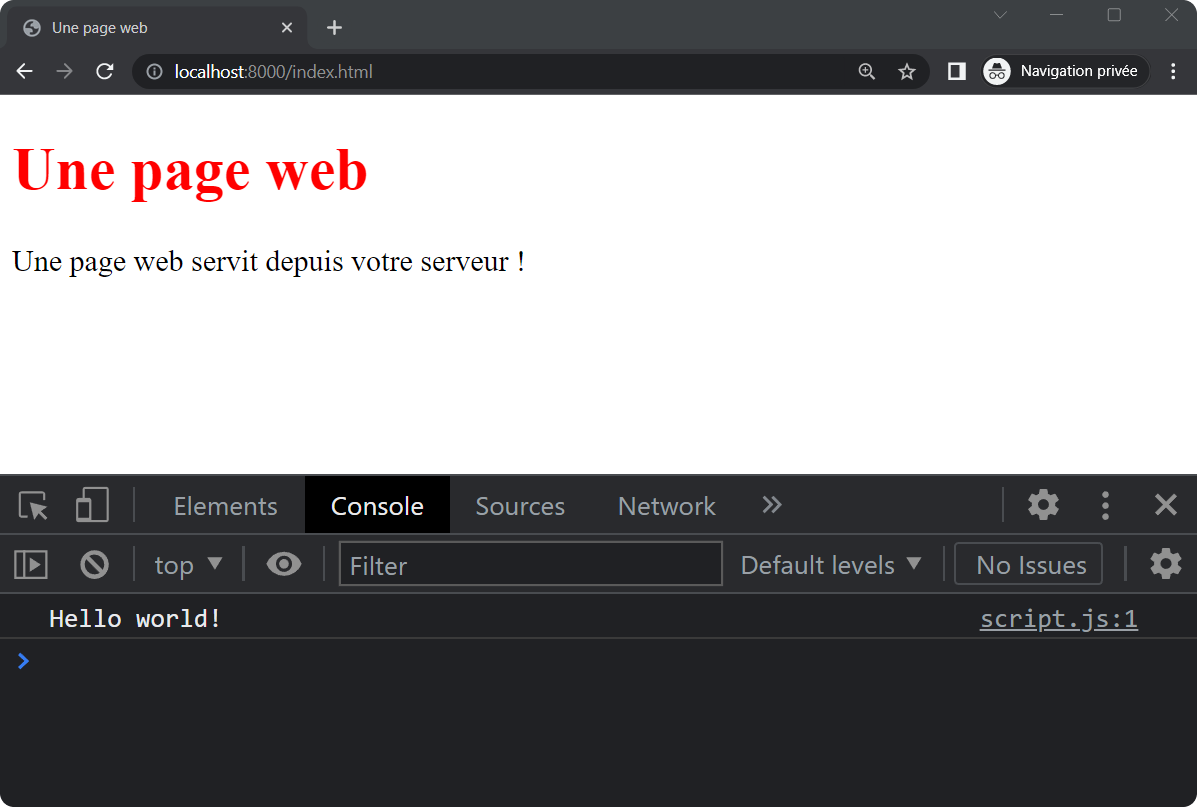The width and height of the screenshot is (1197, 807).
Task: Toggle the device toolbar
Action: pyautogui.click(x=92, y=505)
